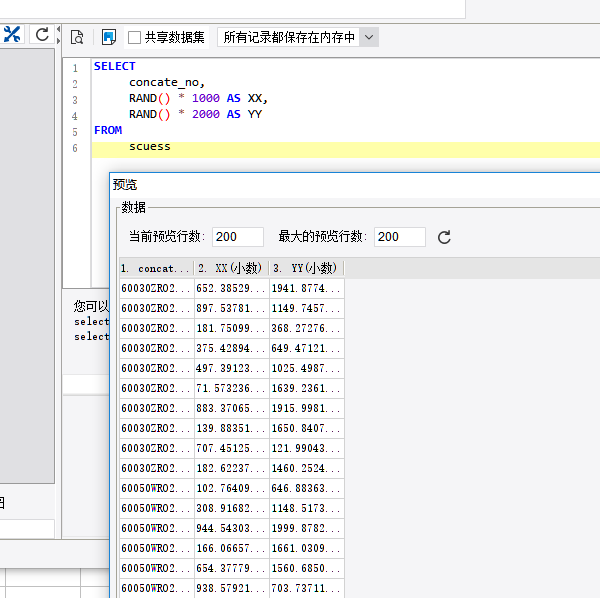Click the XX(小数) column header
600x598 pixels.
pos(232,268)
